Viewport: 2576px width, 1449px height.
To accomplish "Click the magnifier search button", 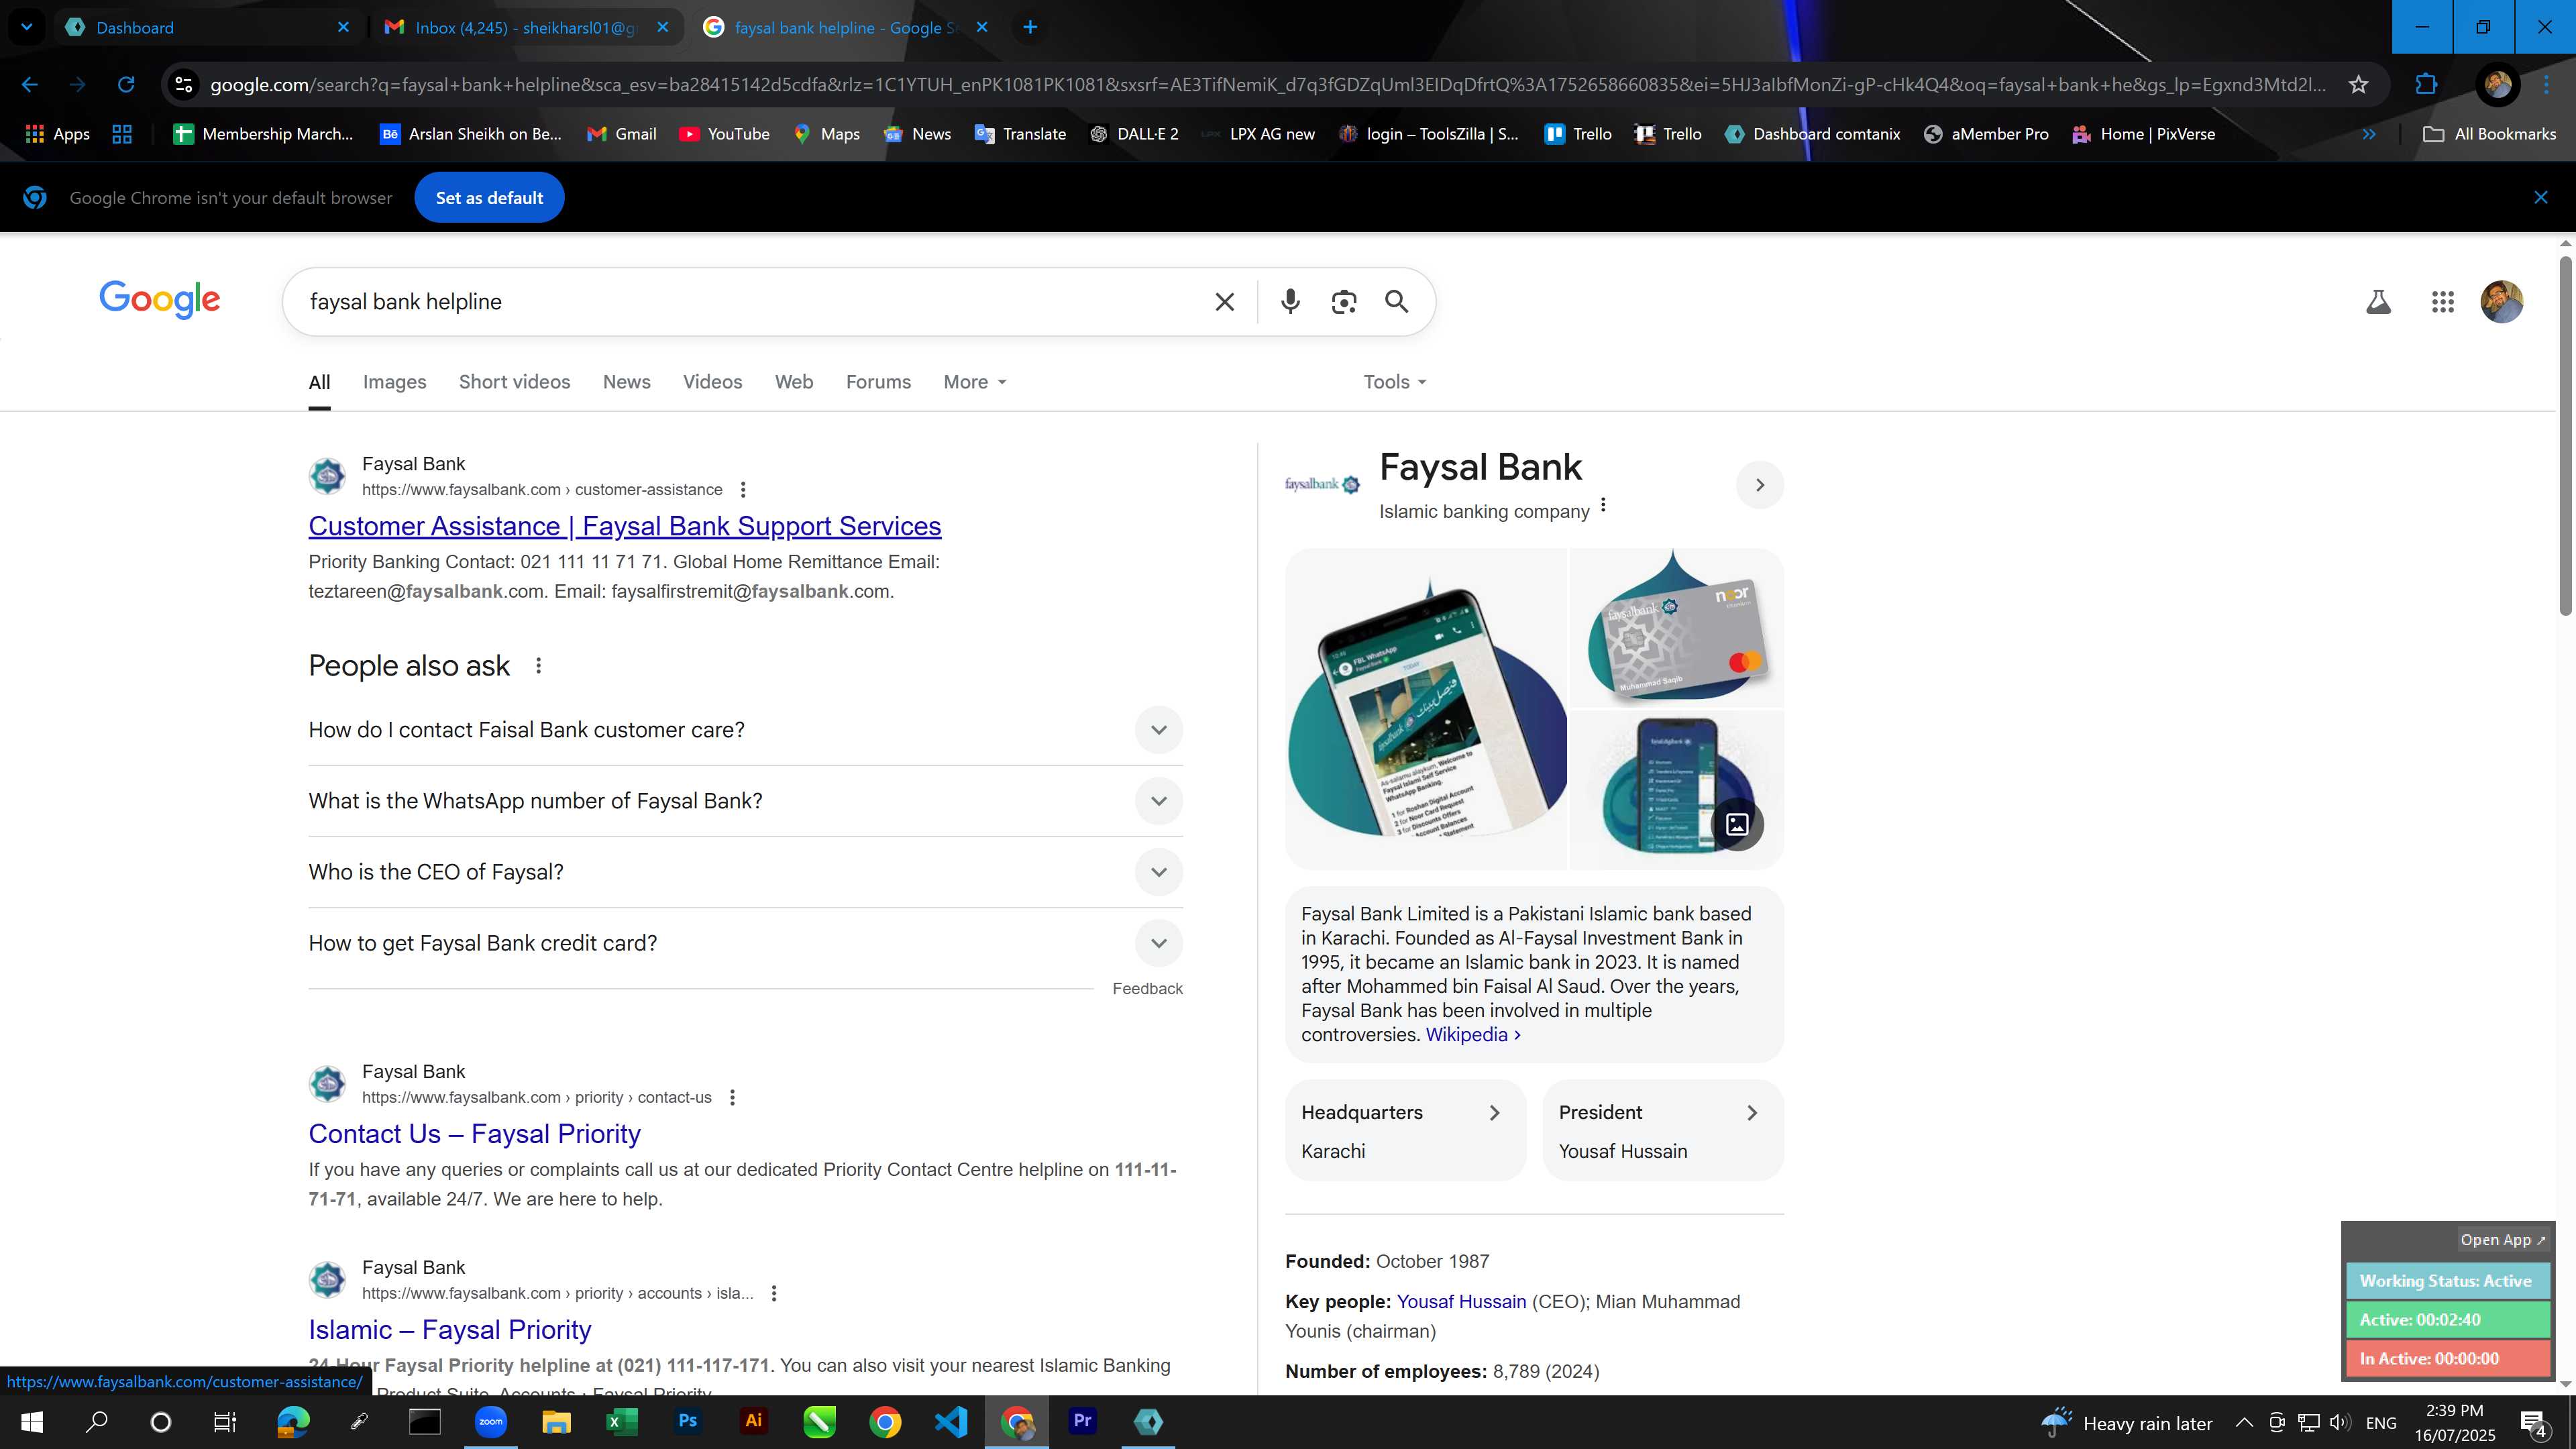I will tap(1397, 302).
